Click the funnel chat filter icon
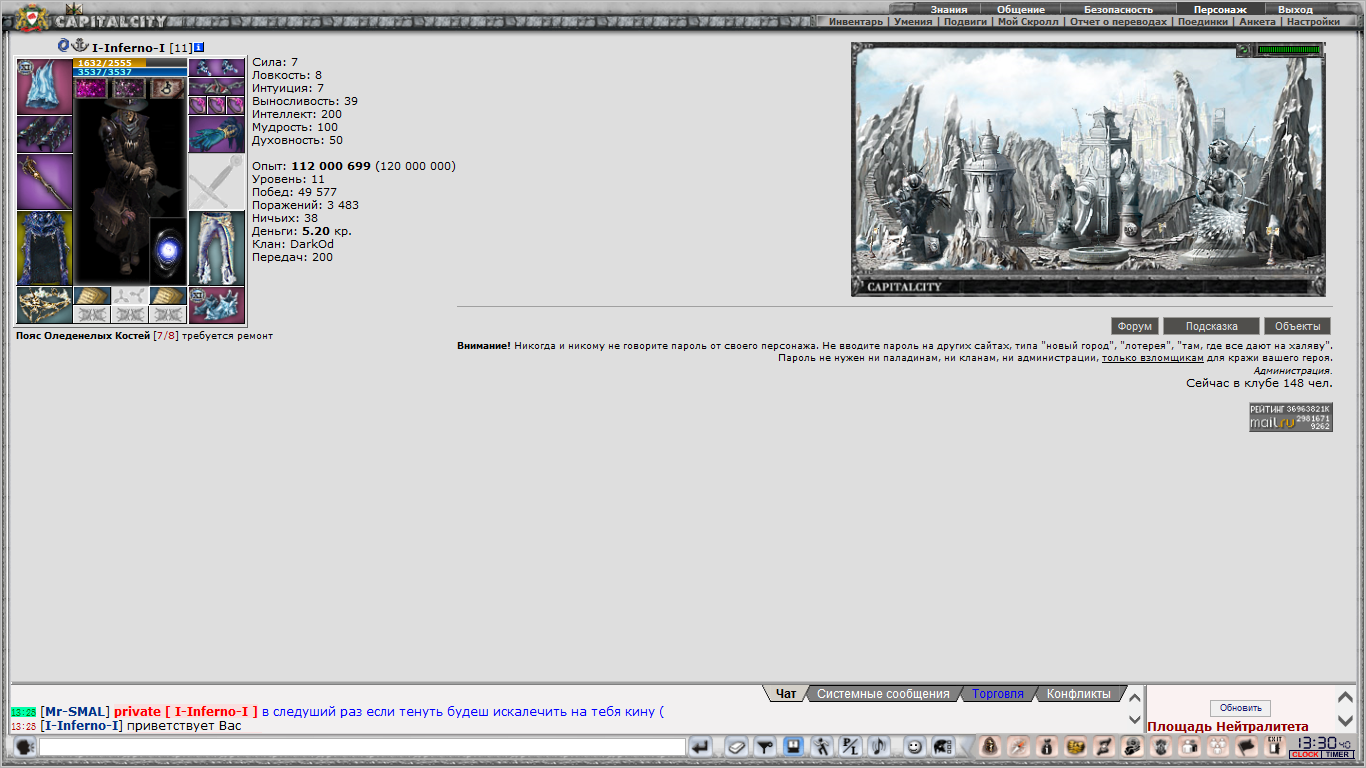 [764, 746]
